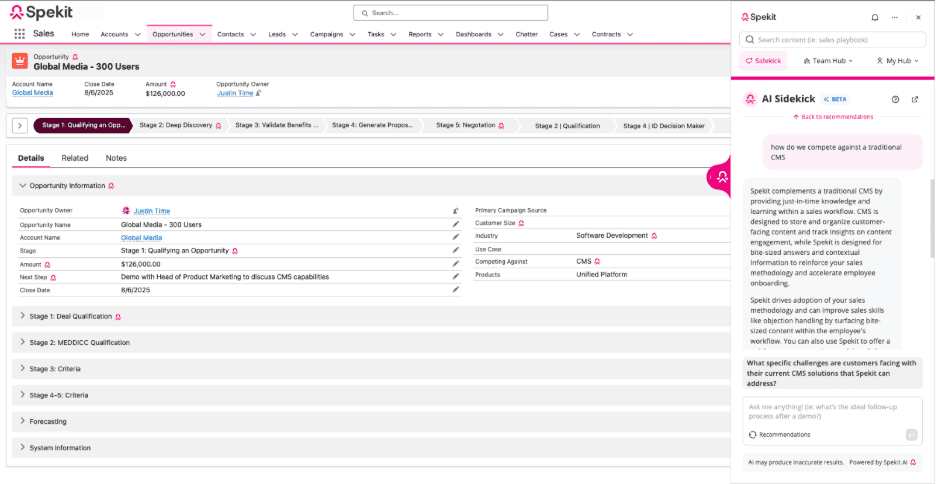Open the Opportunities nav dropdown arrow
This screenshot has width=936, height=484.
tap(202, 35)
